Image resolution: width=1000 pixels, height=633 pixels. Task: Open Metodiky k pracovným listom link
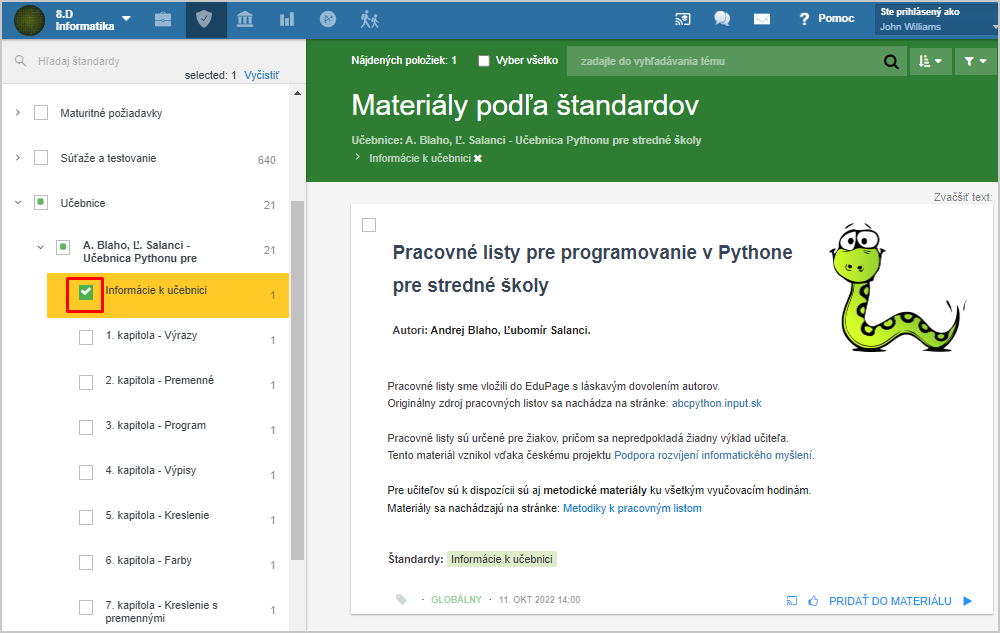(x=632, y=508)
